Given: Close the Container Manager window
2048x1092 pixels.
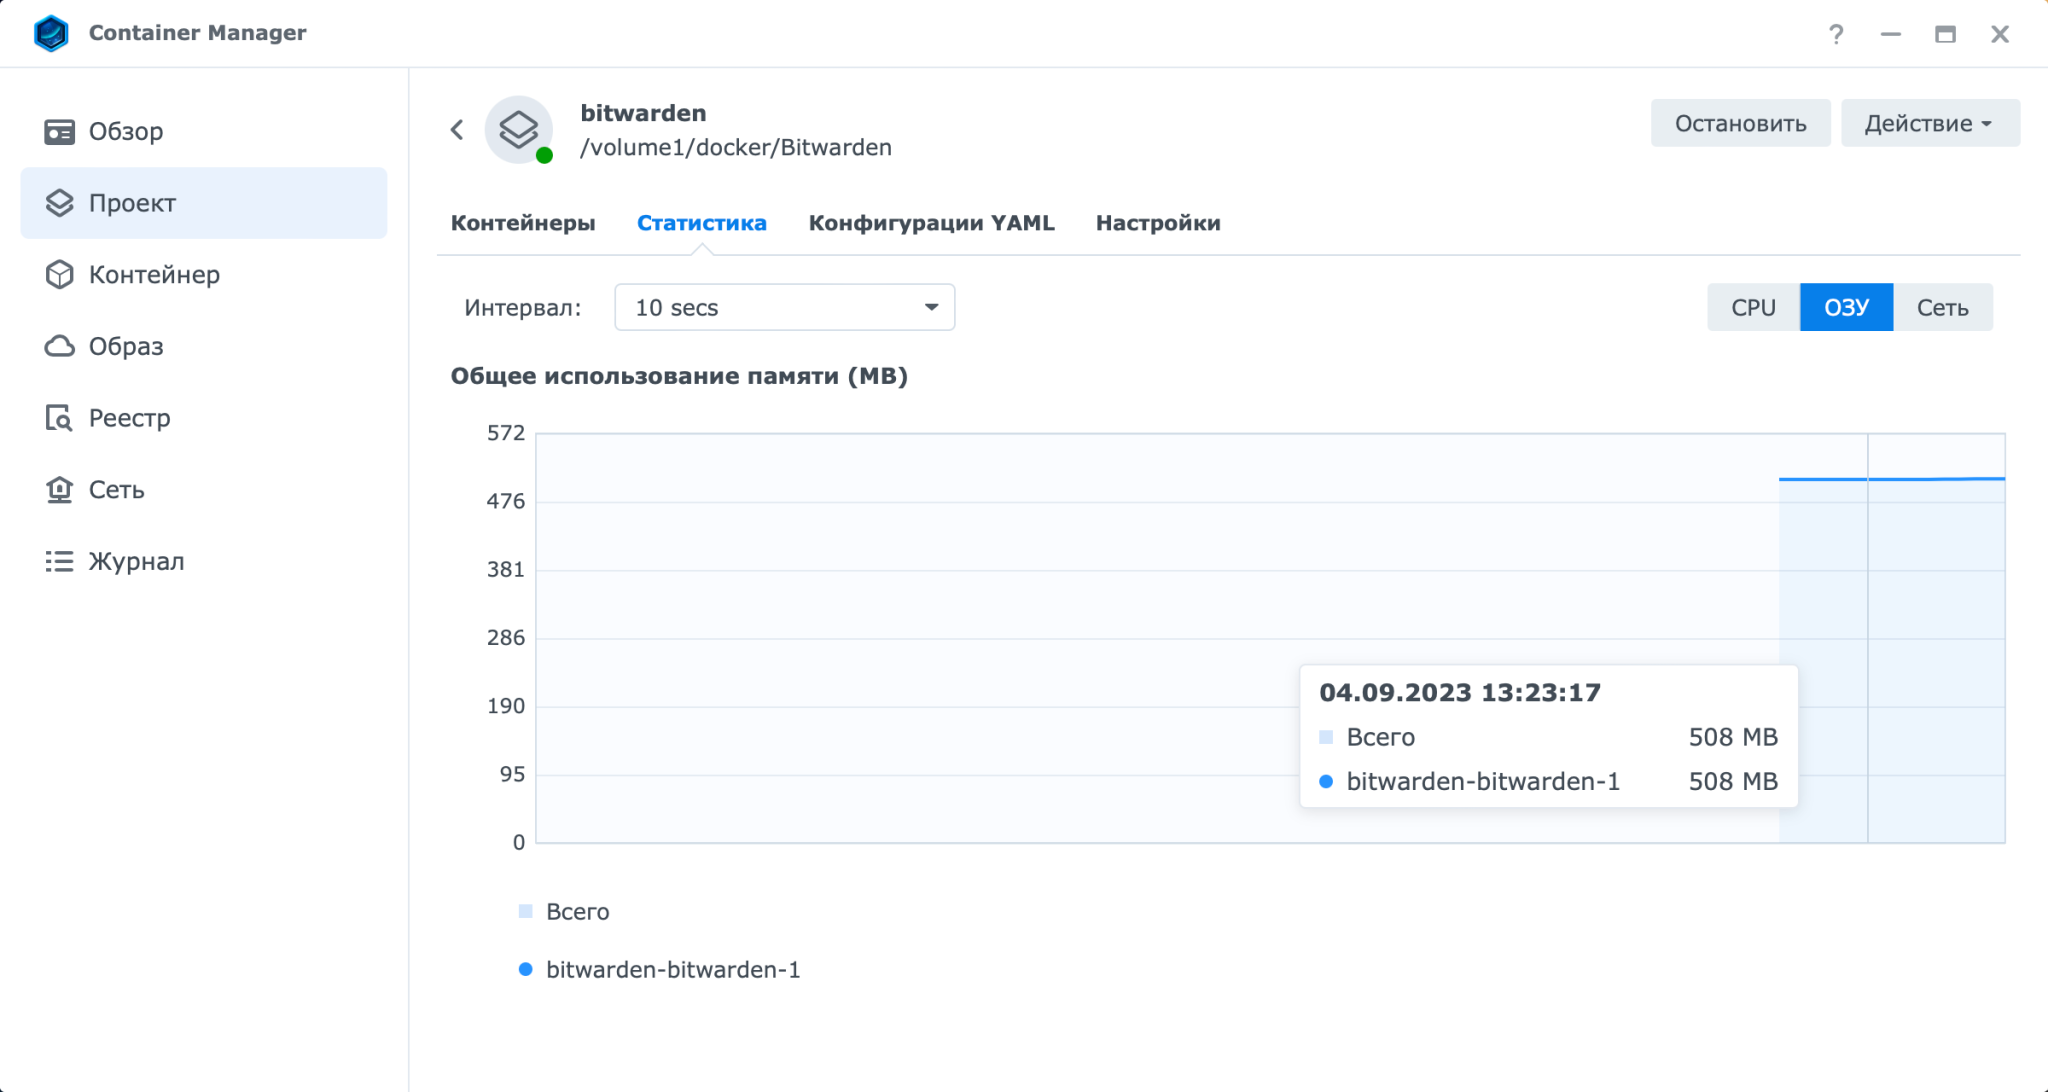Looking at the screenshot, I should click(x=2000, y=34).
